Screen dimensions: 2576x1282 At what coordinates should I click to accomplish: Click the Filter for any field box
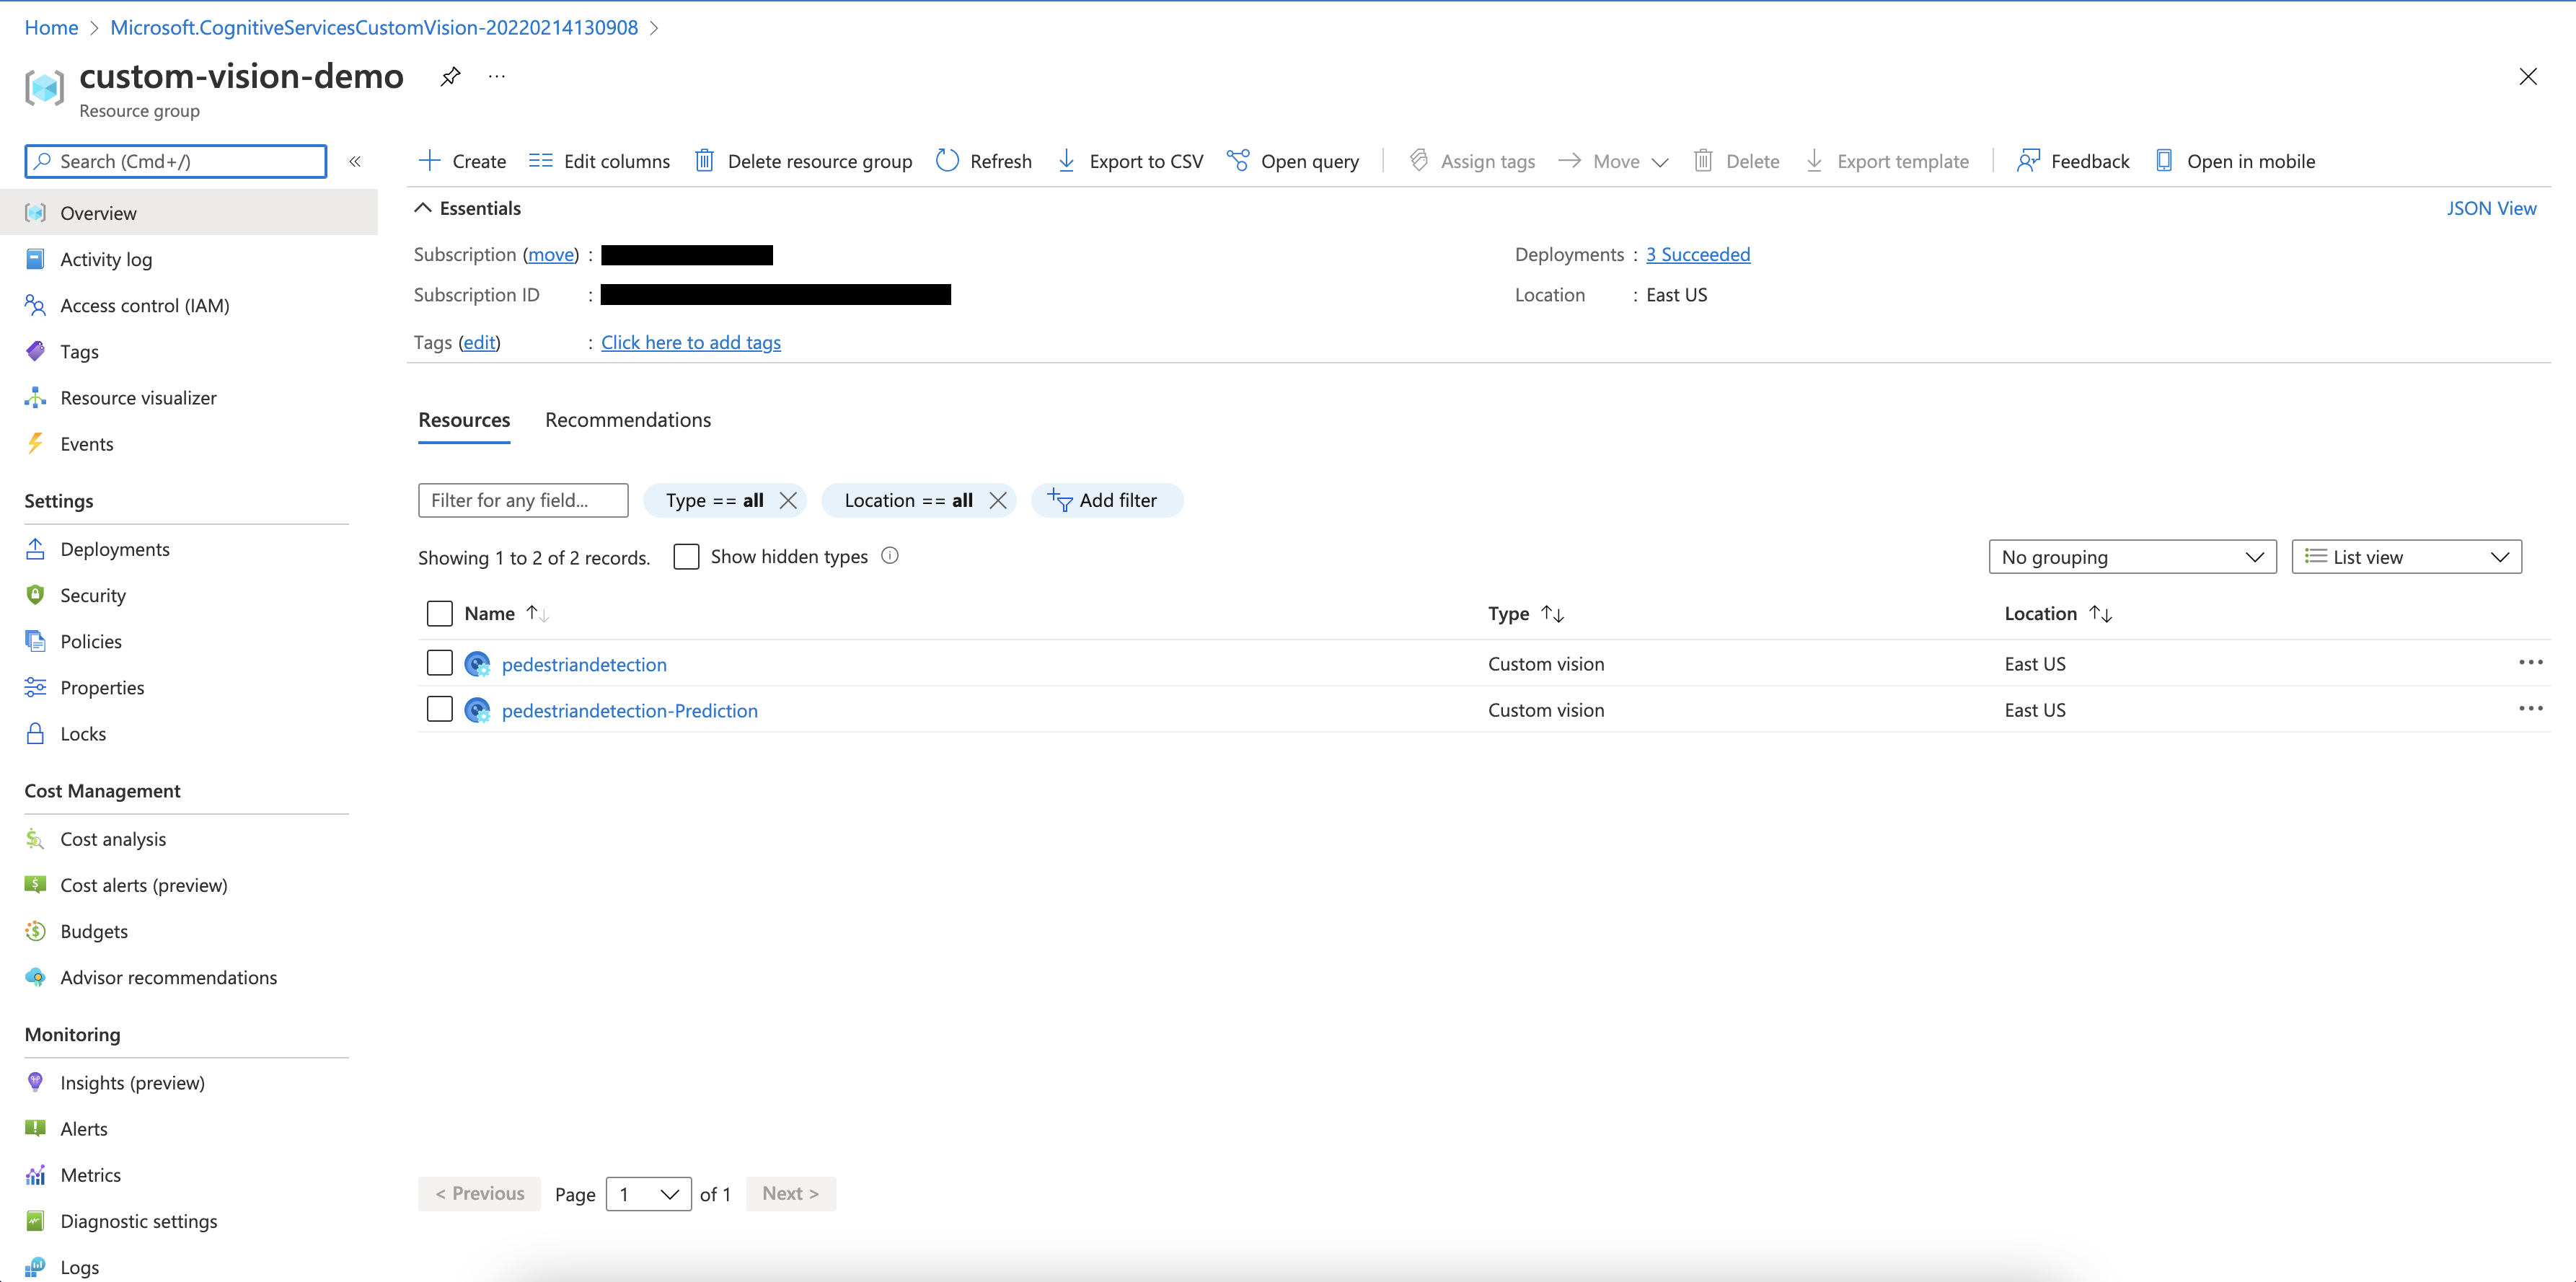click(523, 500)
